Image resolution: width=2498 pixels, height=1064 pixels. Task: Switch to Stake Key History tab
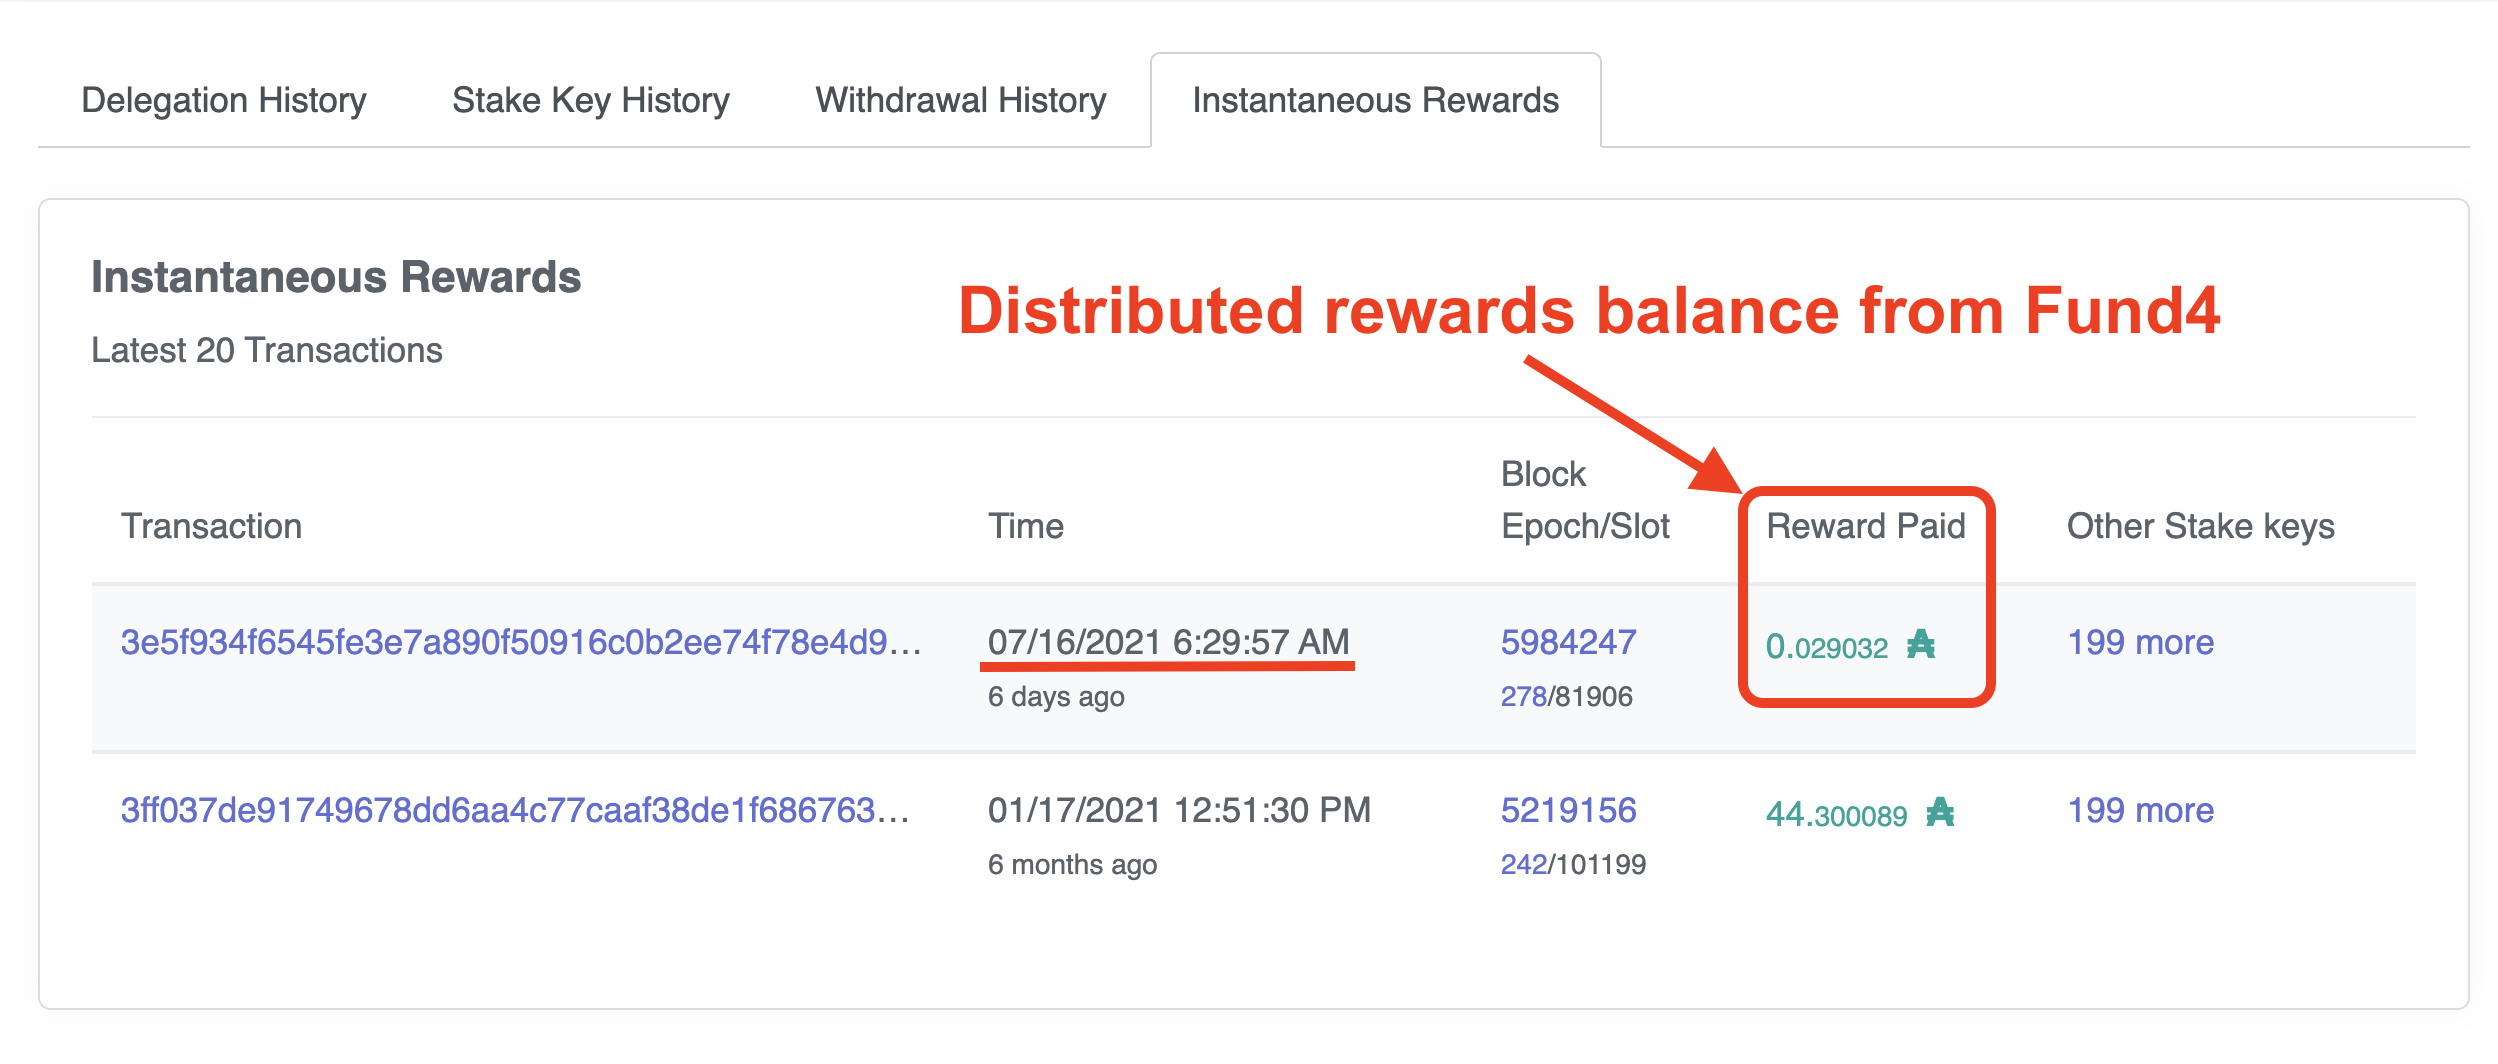(590, 101)
